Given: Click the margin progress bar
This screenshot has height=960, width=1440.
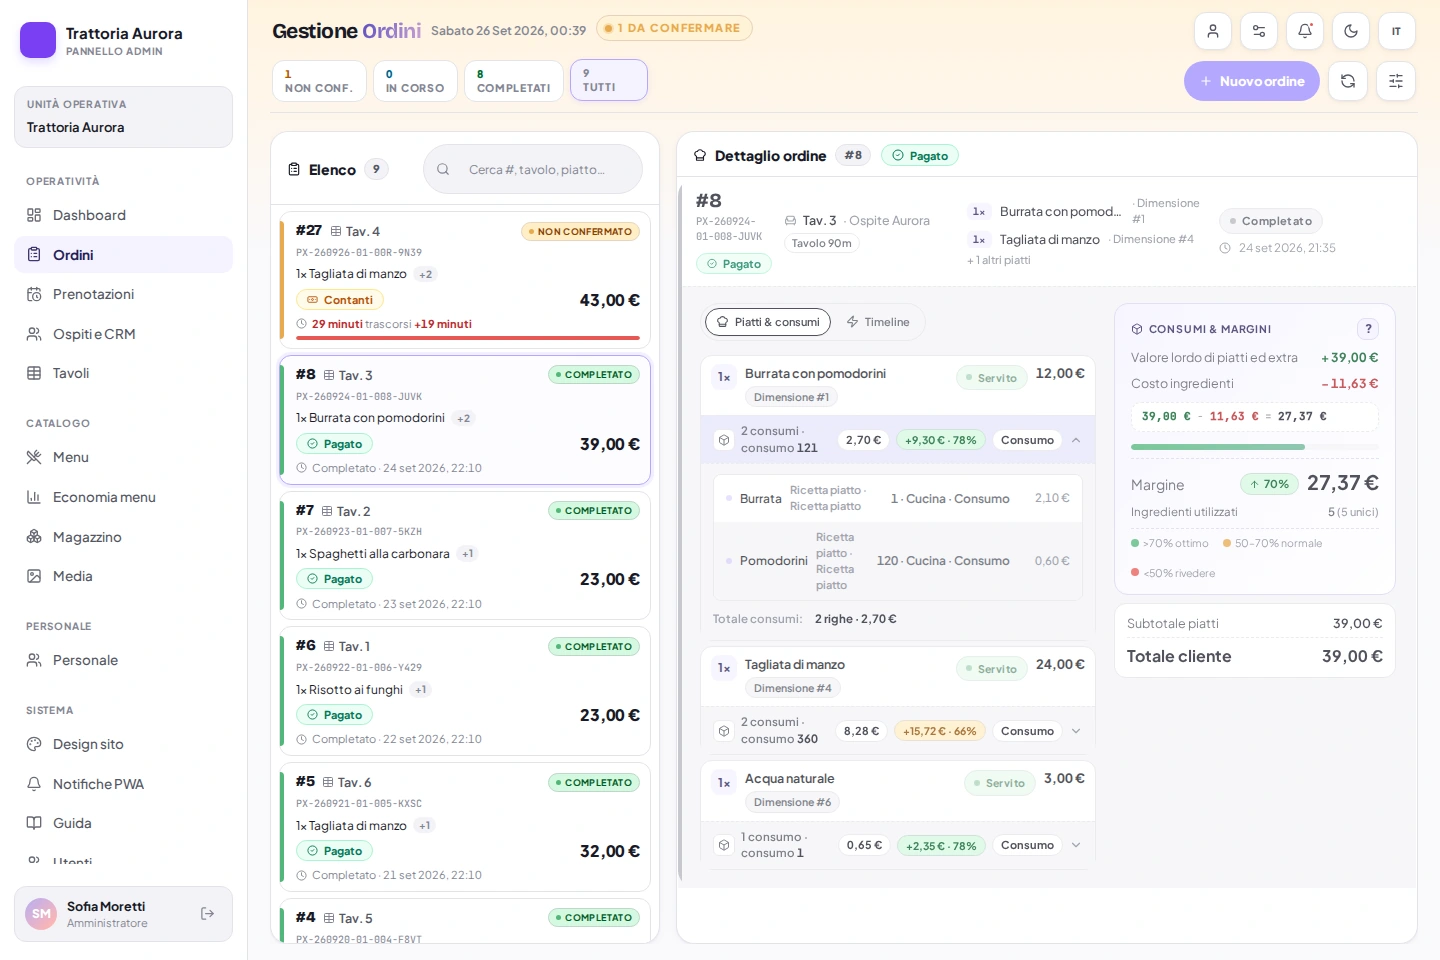Looking at the screenshot, I should (1254, 447).
